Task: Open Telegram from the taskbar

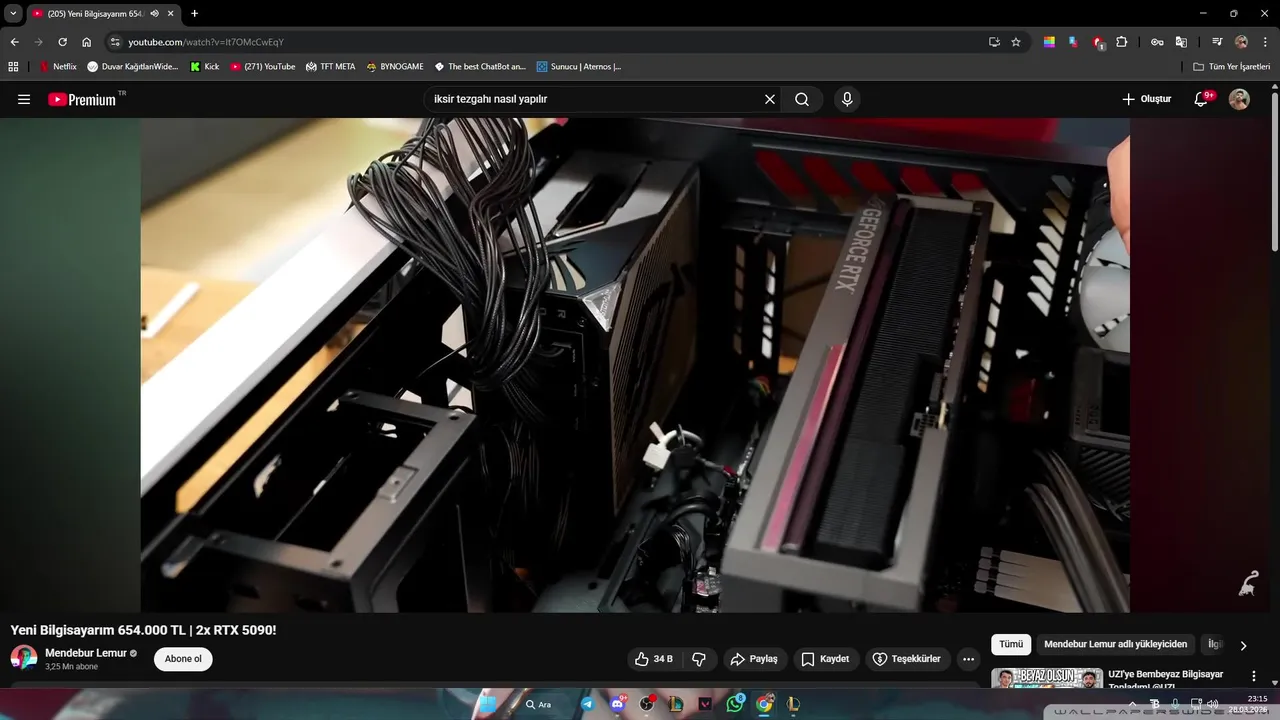Action: [x=587, y=704]
